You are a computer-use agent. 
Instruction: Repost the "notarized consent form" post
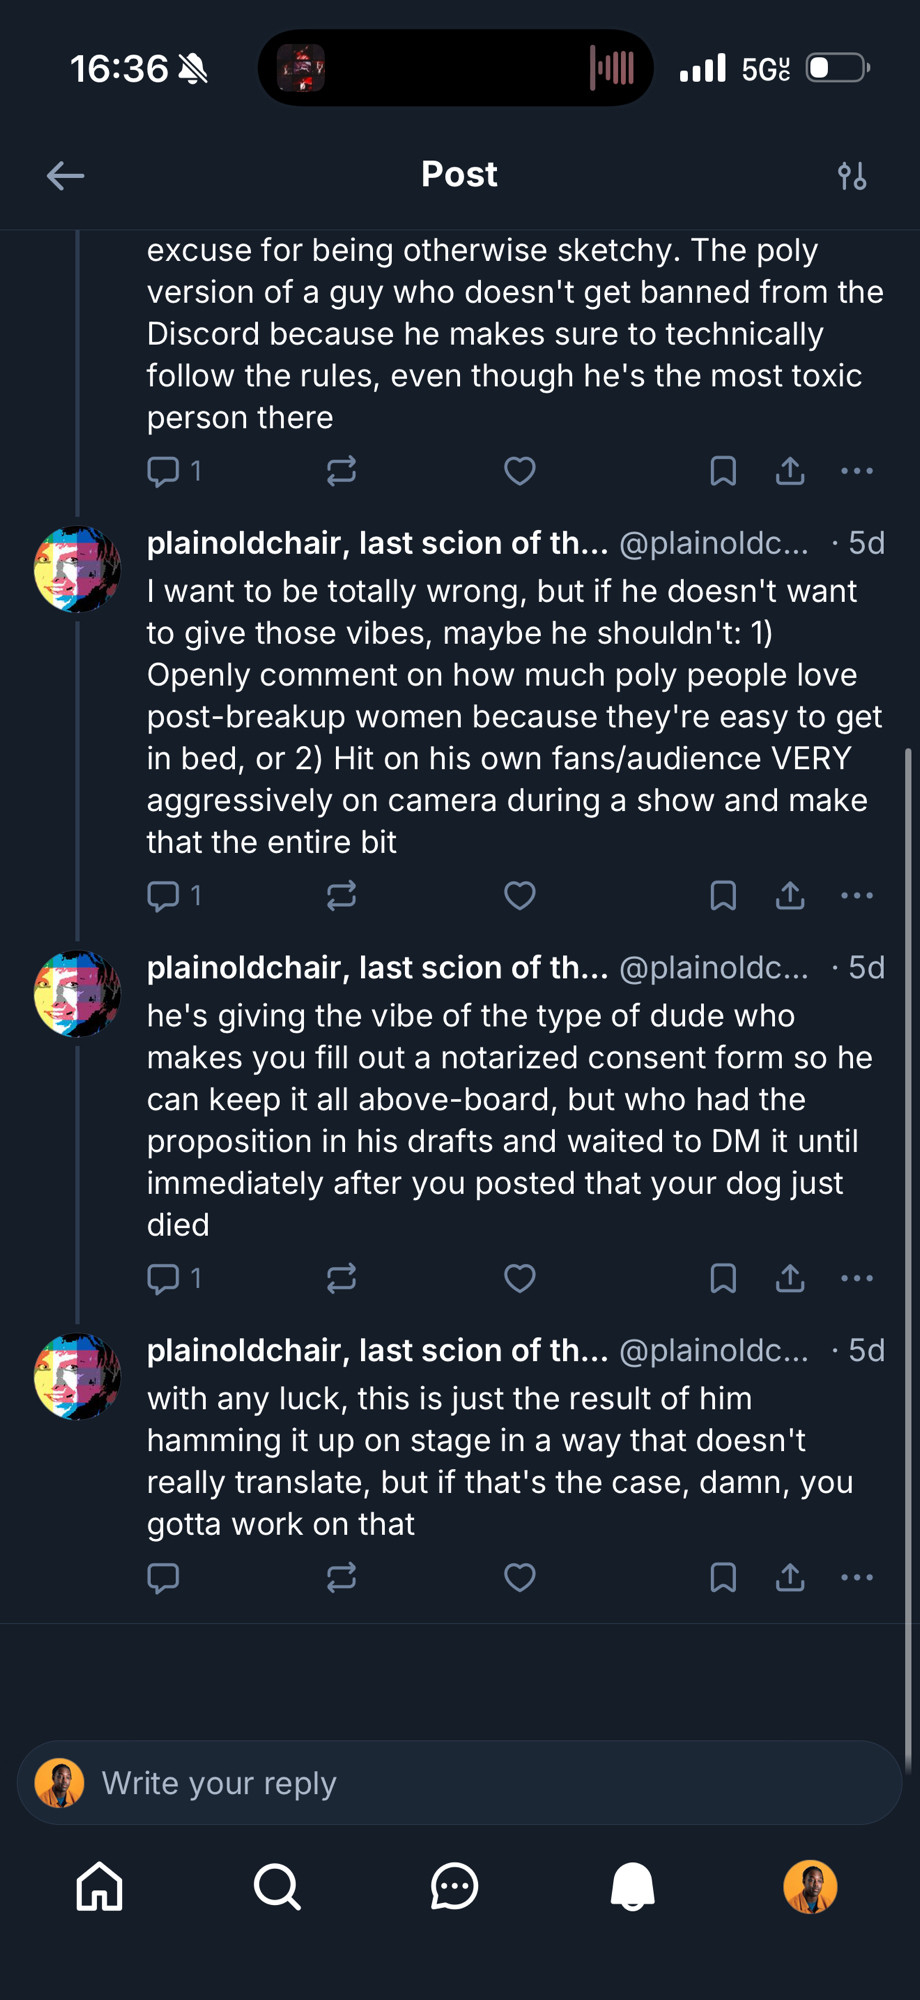click(341, 1278)
